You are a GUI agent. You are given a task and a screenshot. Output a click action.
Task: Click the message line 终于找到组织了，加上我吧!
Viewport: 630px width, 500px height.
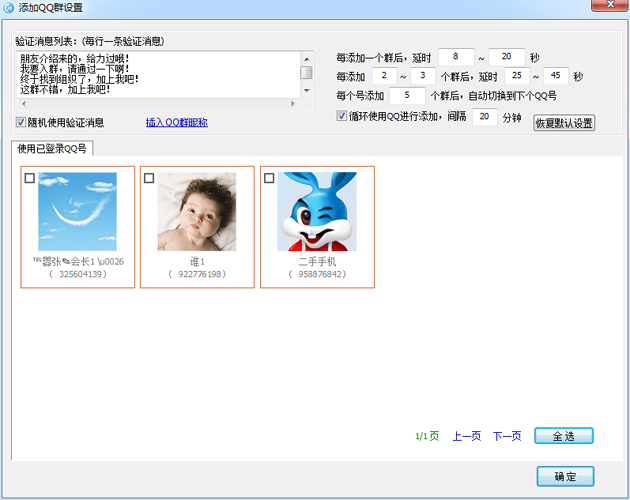[x=80, y=79]
